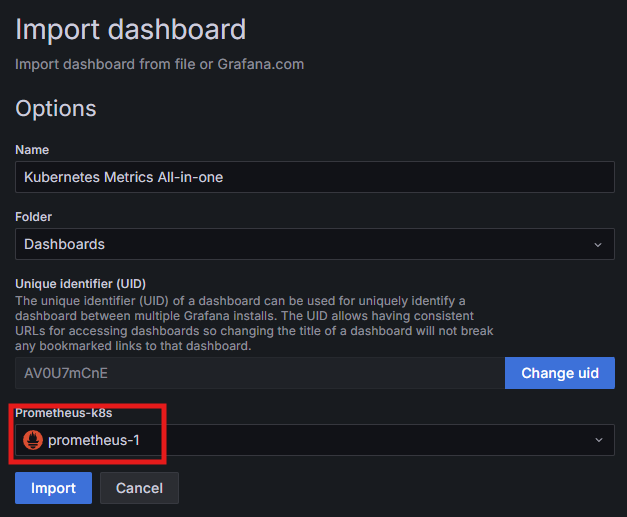Click the 'Unique identifier (UID)' label

[x=80, y=284]
